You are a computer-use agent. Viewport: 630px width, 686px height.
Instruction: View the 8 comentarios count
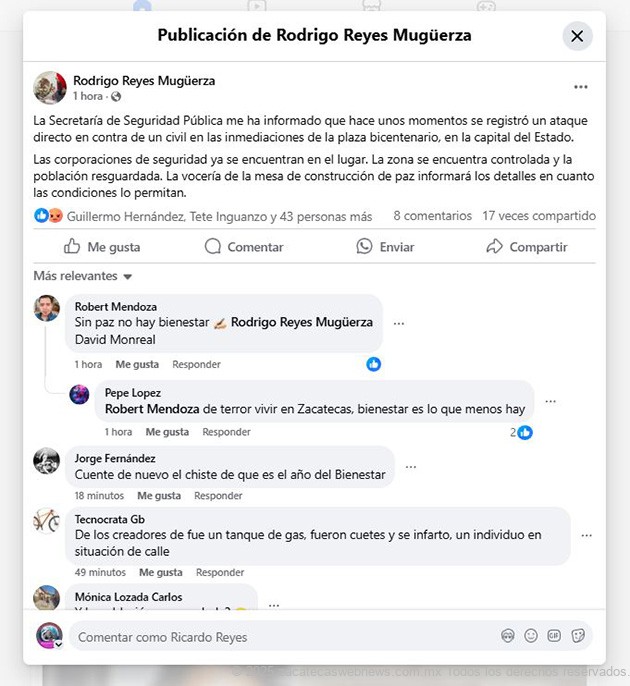click(x=432, y=216)
